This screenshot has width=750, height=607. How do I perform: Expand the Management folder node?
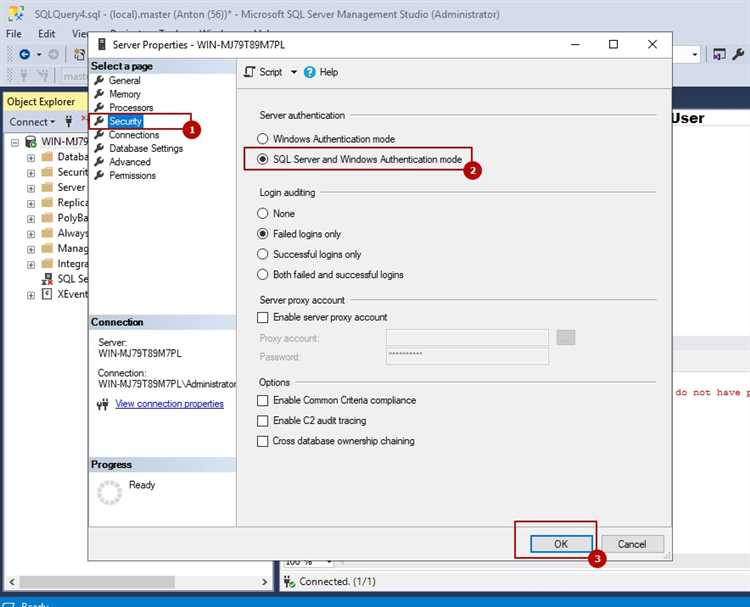click(31, 249)
